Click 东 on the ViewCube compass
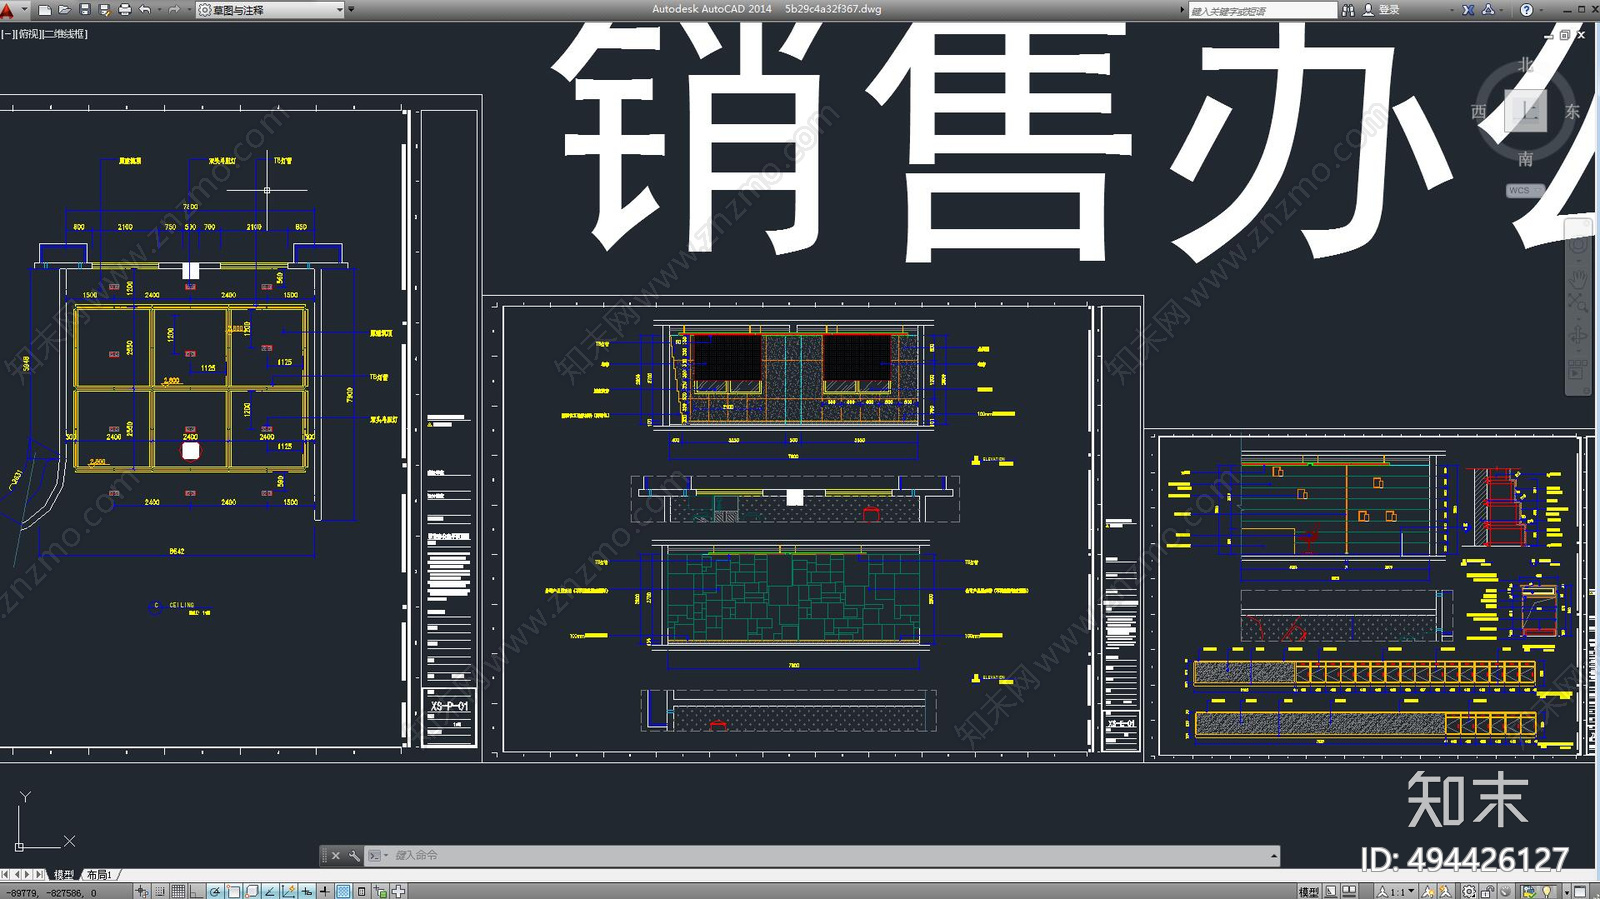 point(1572,112)
